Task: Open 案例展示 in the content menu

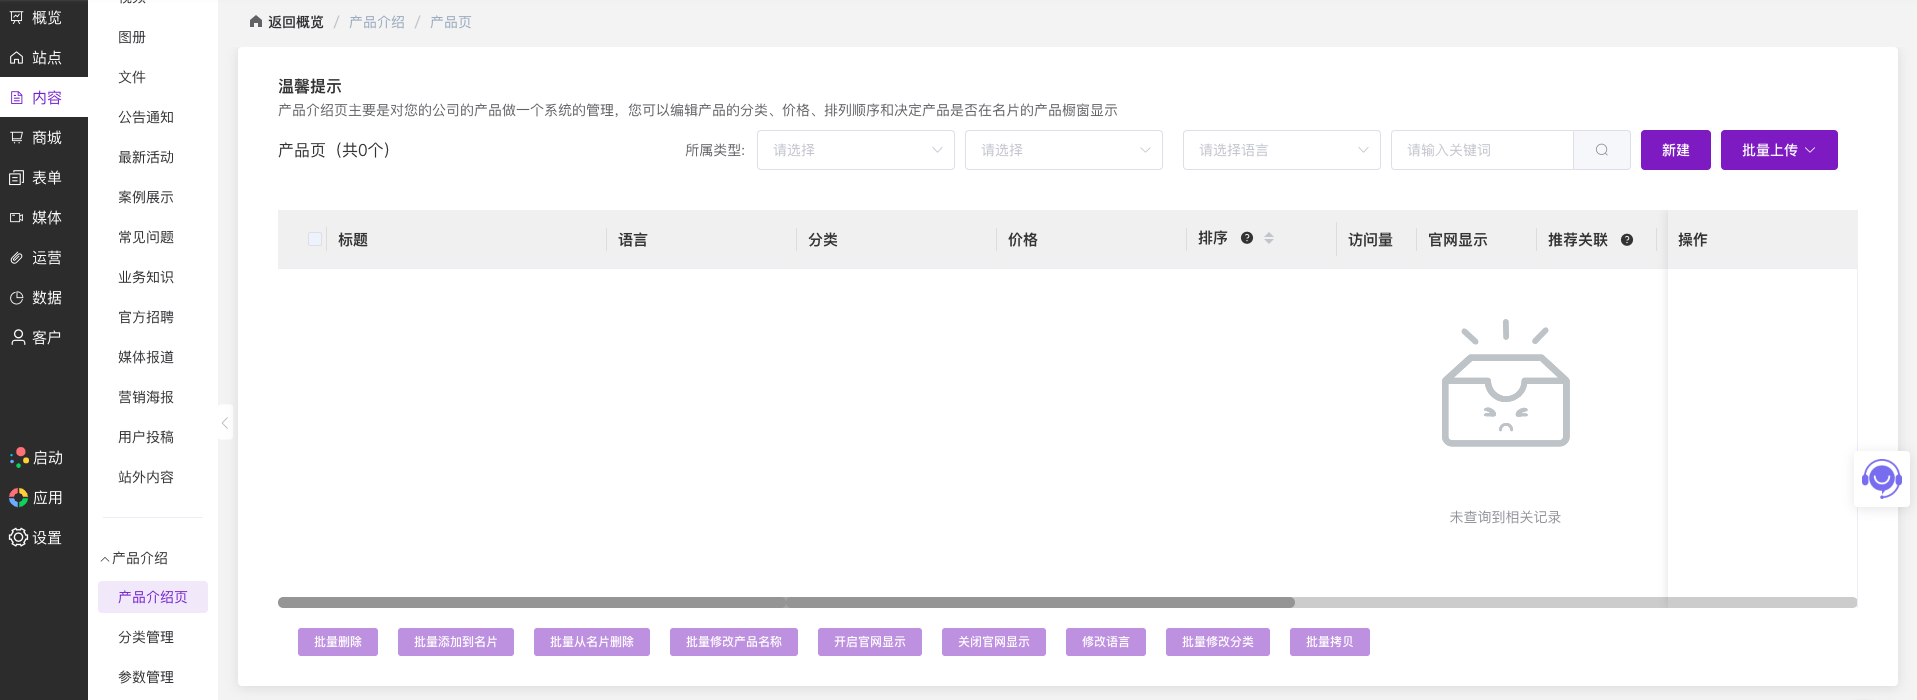Action: [x=146, y=197]
